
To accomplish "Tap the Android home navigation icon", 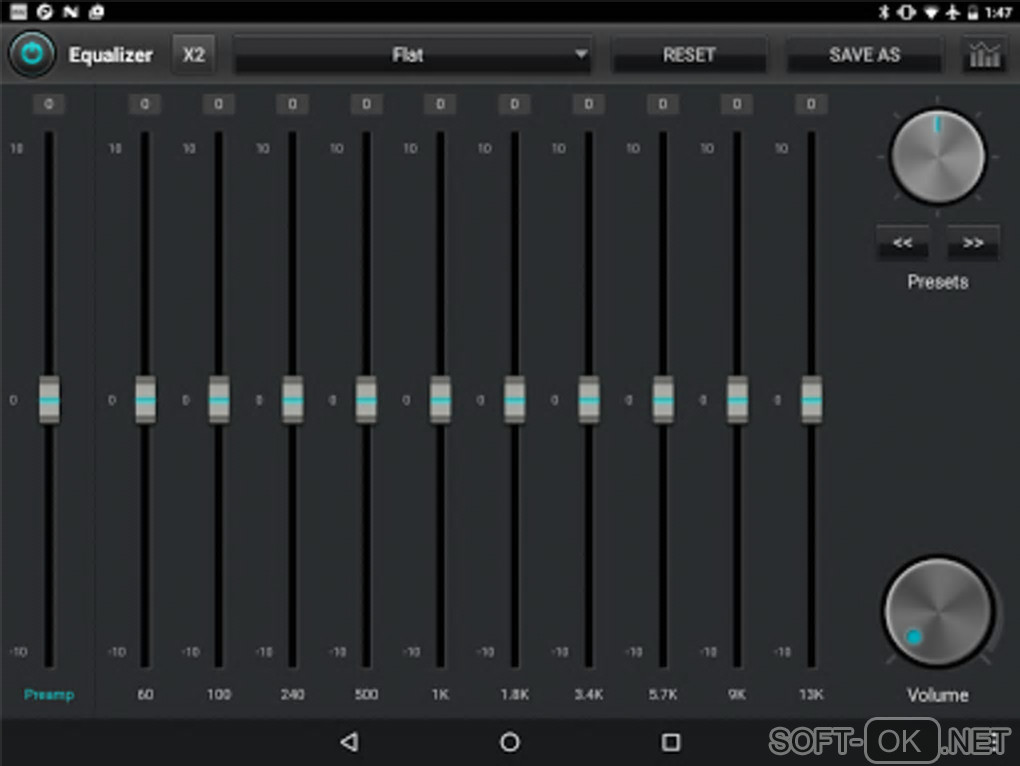I will [510, 741].
